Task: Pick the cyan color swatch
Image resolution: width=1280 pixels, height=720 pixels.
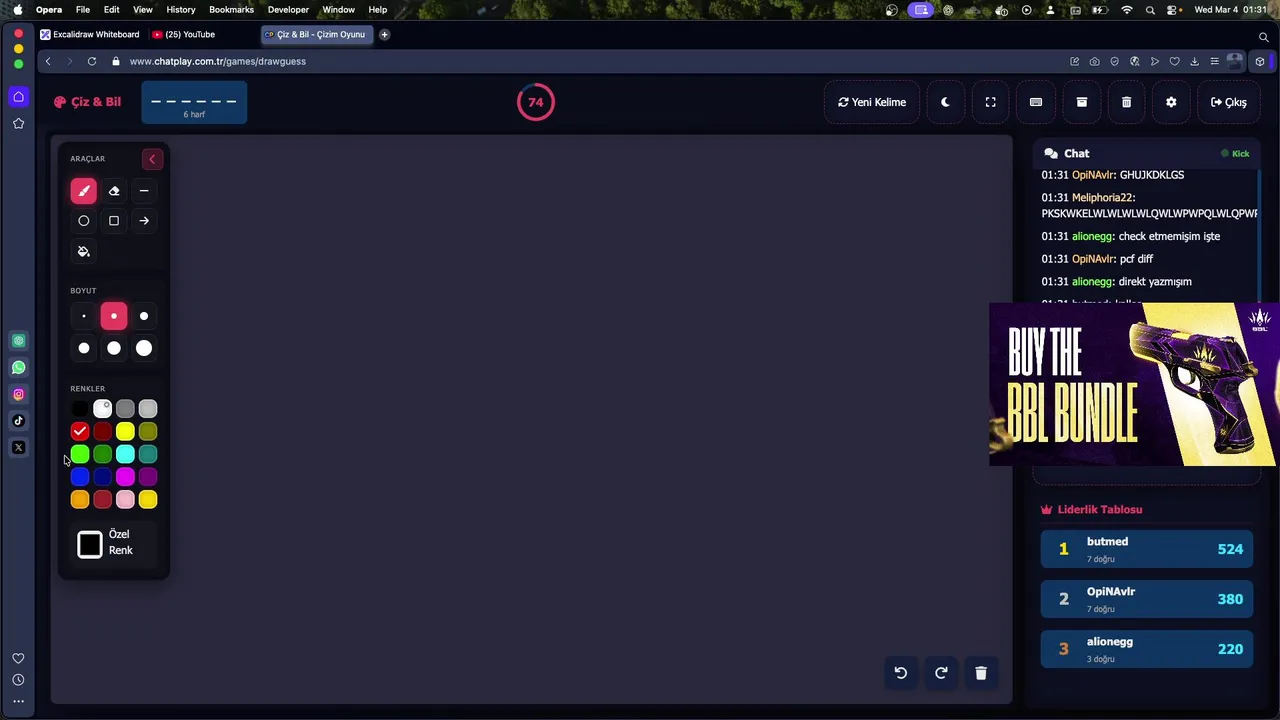Action: click(125, 455)
